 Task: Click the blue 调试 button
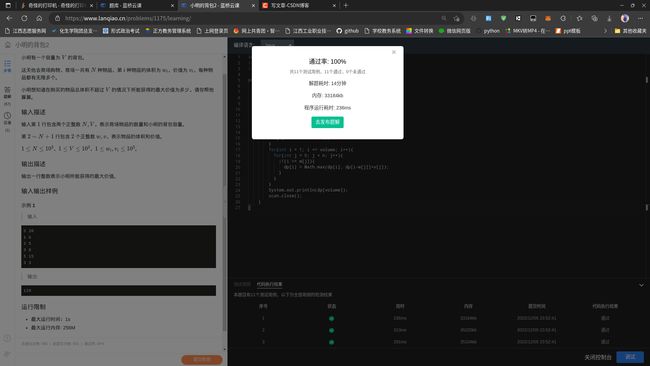pyautogui.click(x=630, y=357)
